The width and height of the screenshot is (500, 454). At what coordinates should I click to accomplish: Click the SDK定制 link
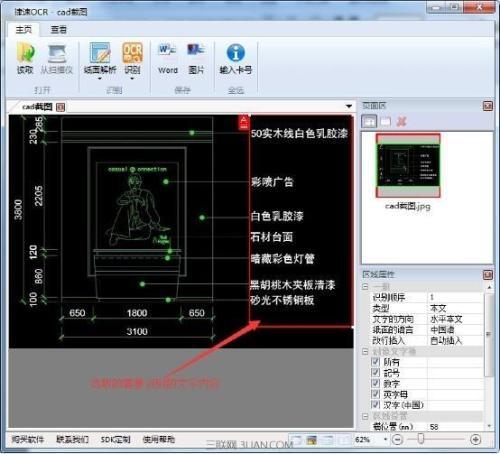coord(115,439)
